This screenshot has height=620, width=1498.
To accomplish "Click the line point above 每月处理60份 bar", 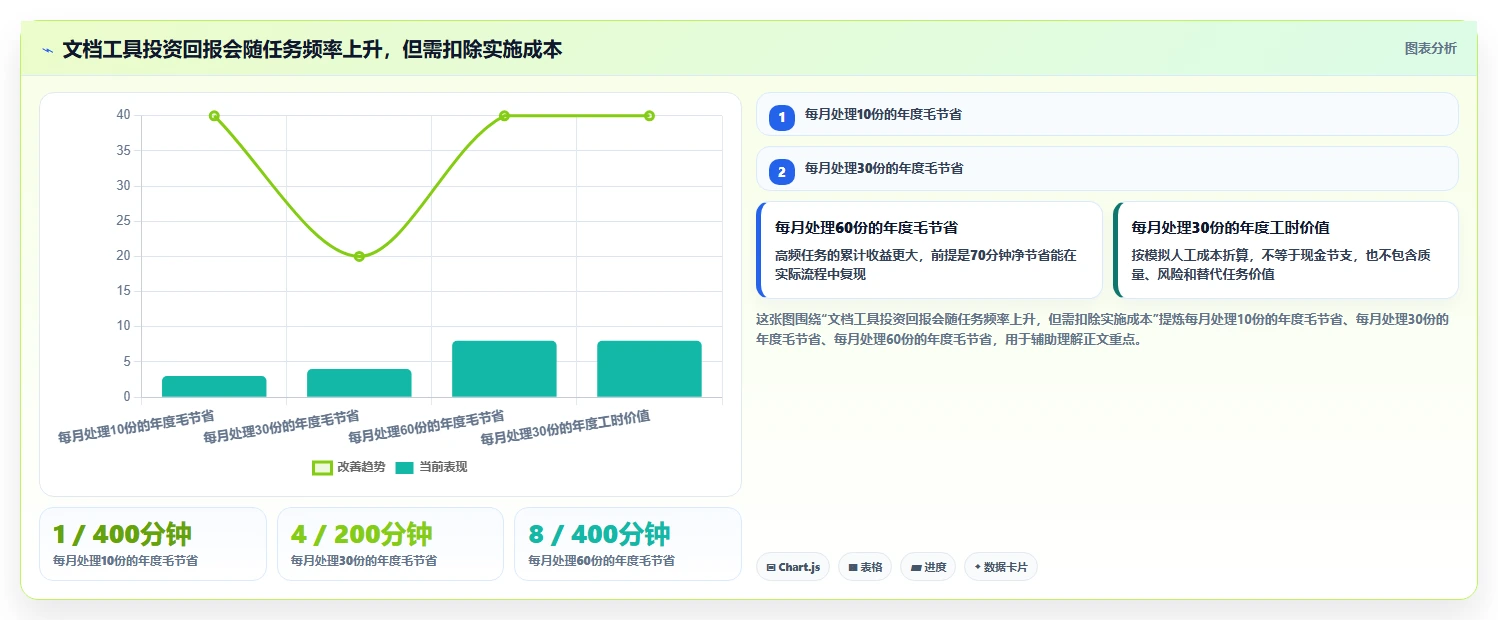I will tap(504, 116).
